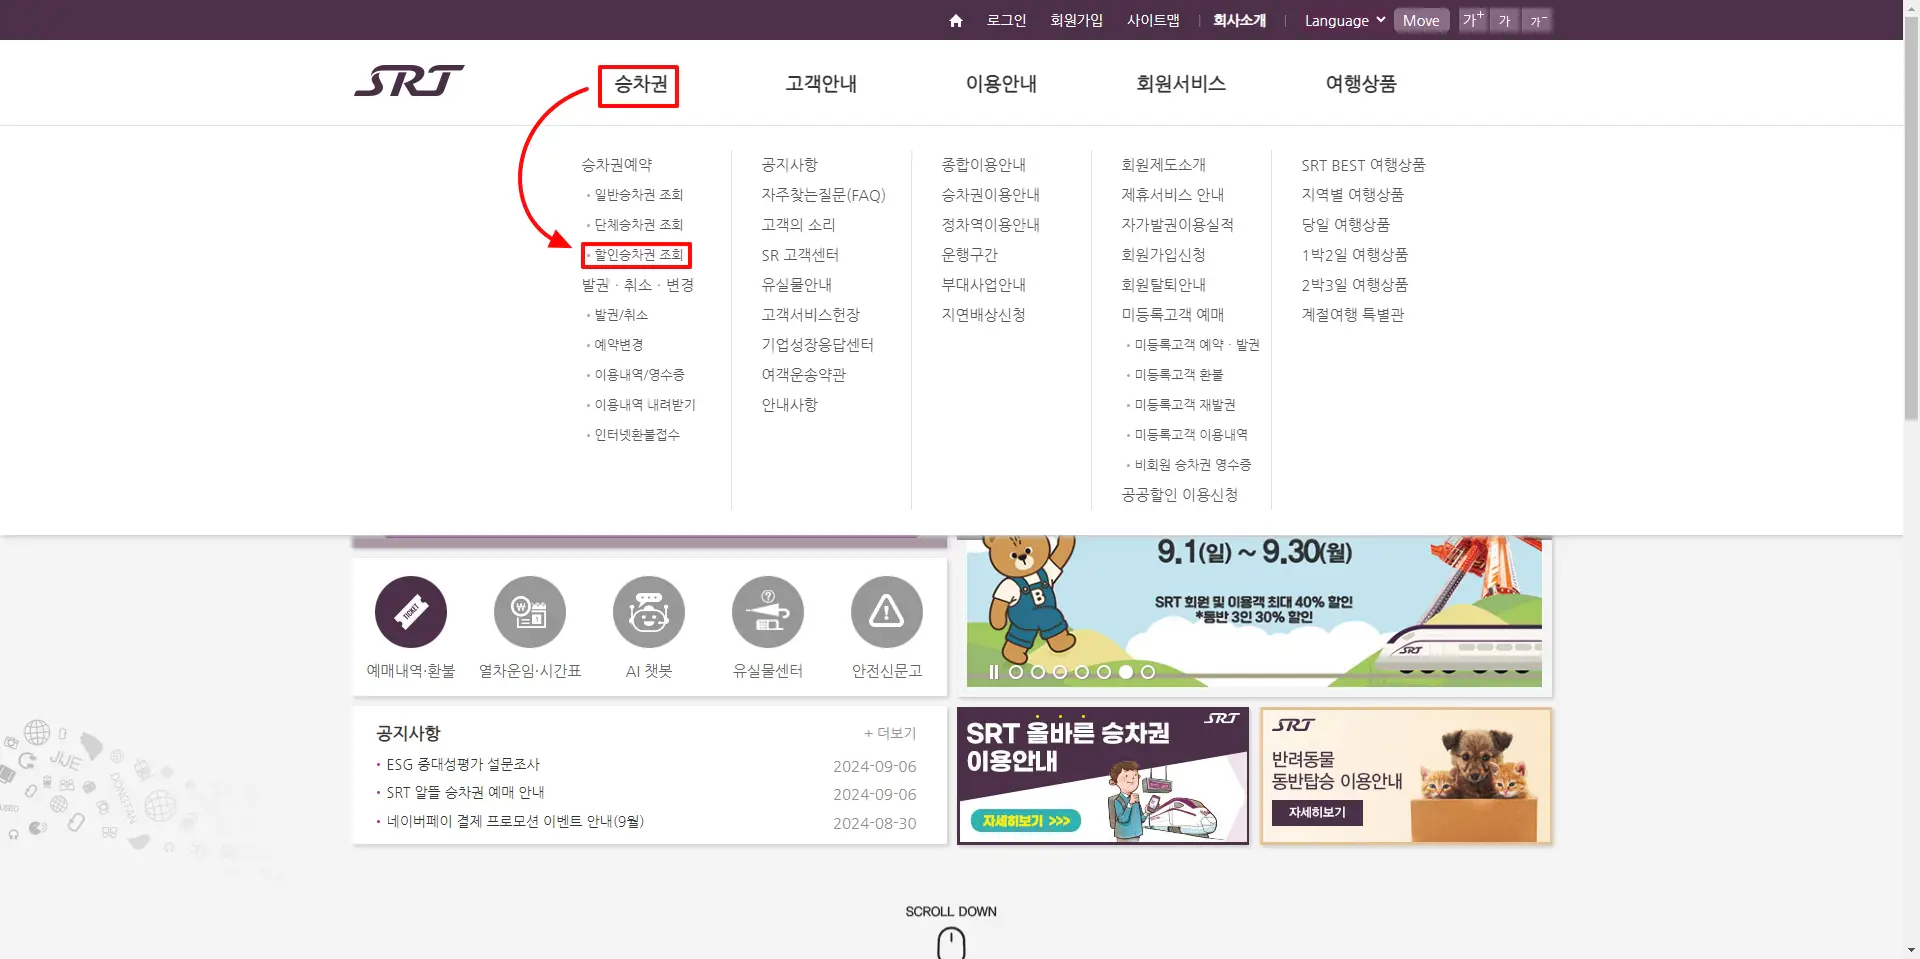Open 열차운임·시간표 icon
Viewport: 1920px width, 959px height.
(530, 612)
